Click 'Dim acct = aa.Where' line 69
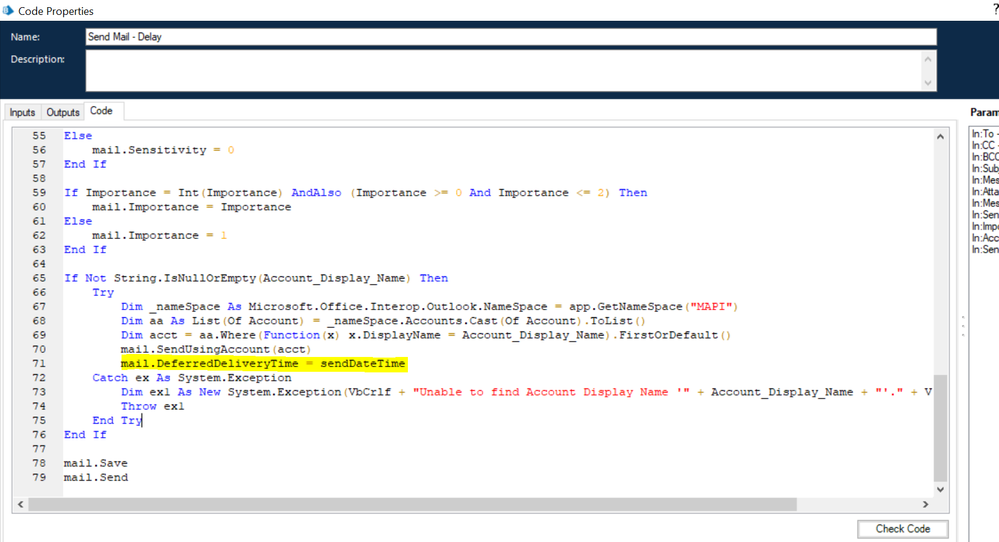999x542 pixels. [x=426, y=335]
